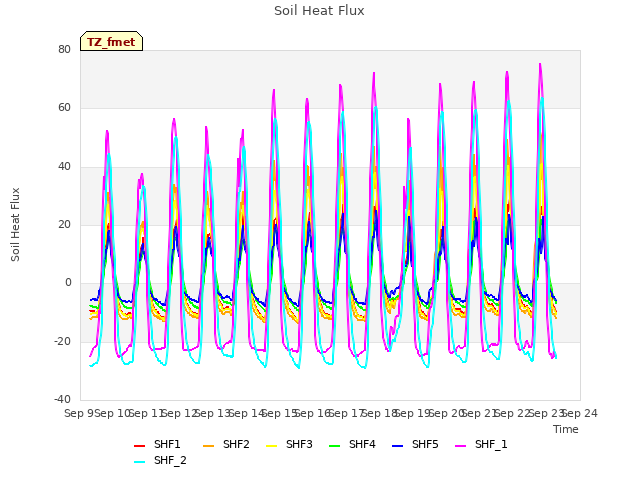Image resolution: width=640 pixels, height=480 pixels.
Task: Toggle the SHF2 legend entry
Action: (226, 444)
